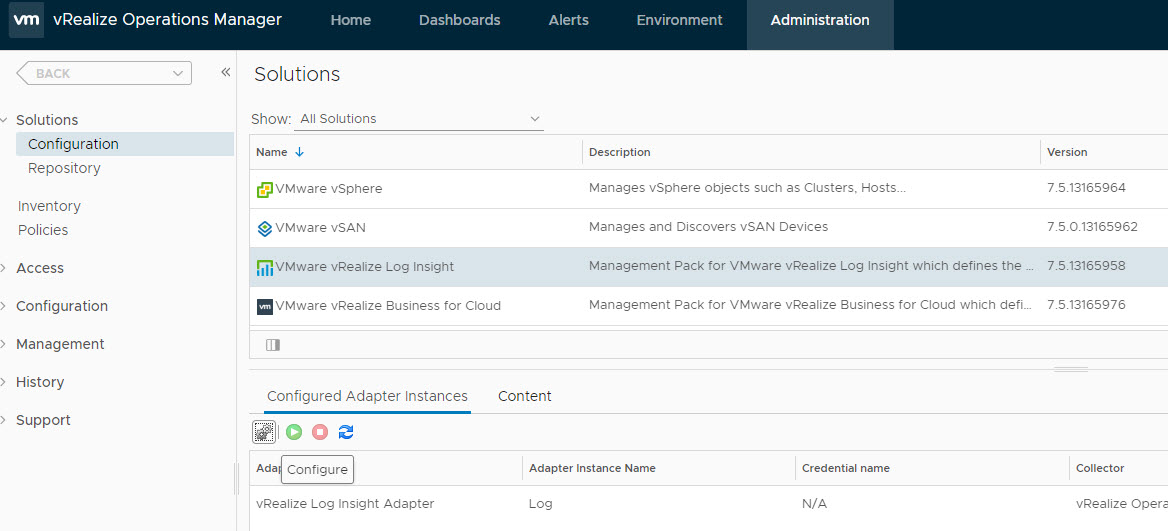The width and height of the screenshot is (1168, 531).
Task: Click the vRealize Log Insight solution icon
Action: pyautogui.click(x=264, y=268)
